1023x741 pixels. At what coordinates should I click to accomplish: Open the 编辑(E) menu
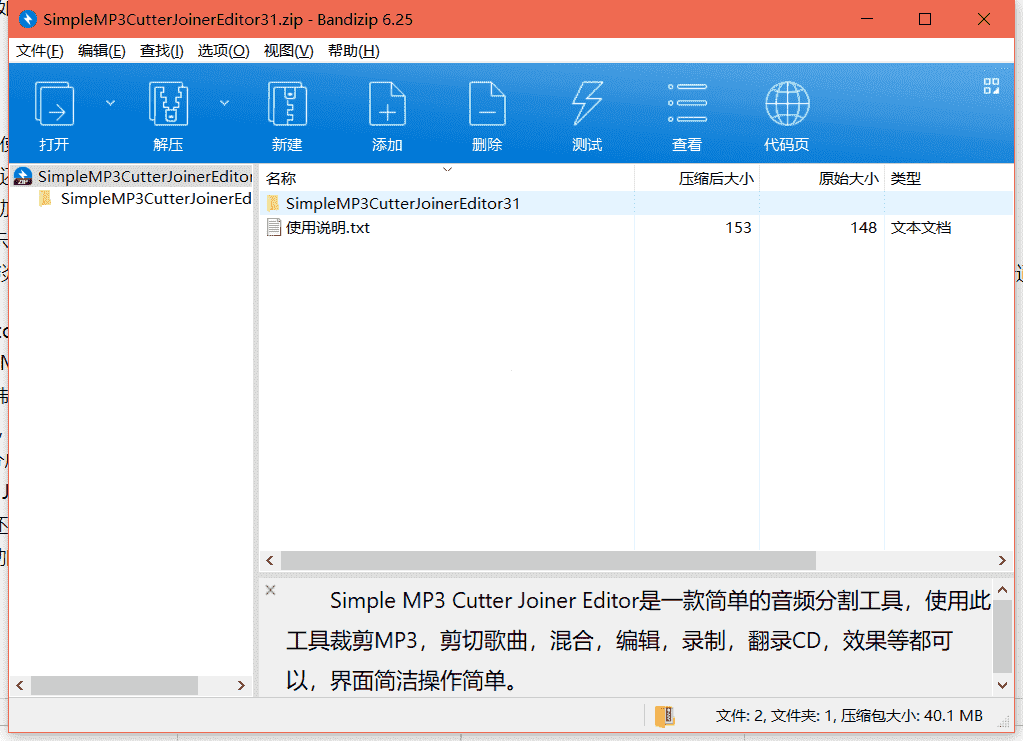(x=102, y=51)
